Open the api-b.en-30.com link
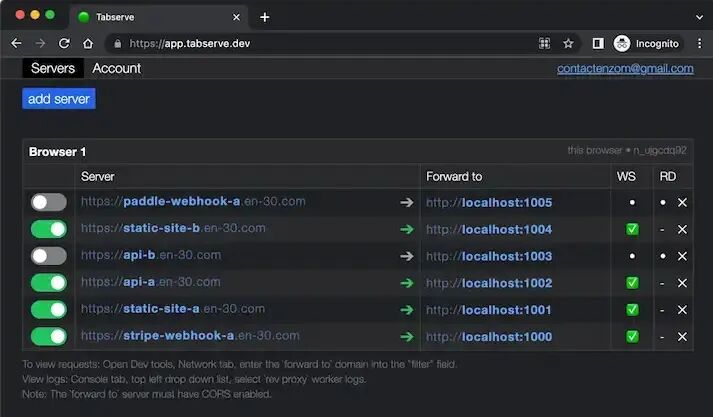This screenshot has width=713, height=417. pyautogui.click(x=151, y=255)
